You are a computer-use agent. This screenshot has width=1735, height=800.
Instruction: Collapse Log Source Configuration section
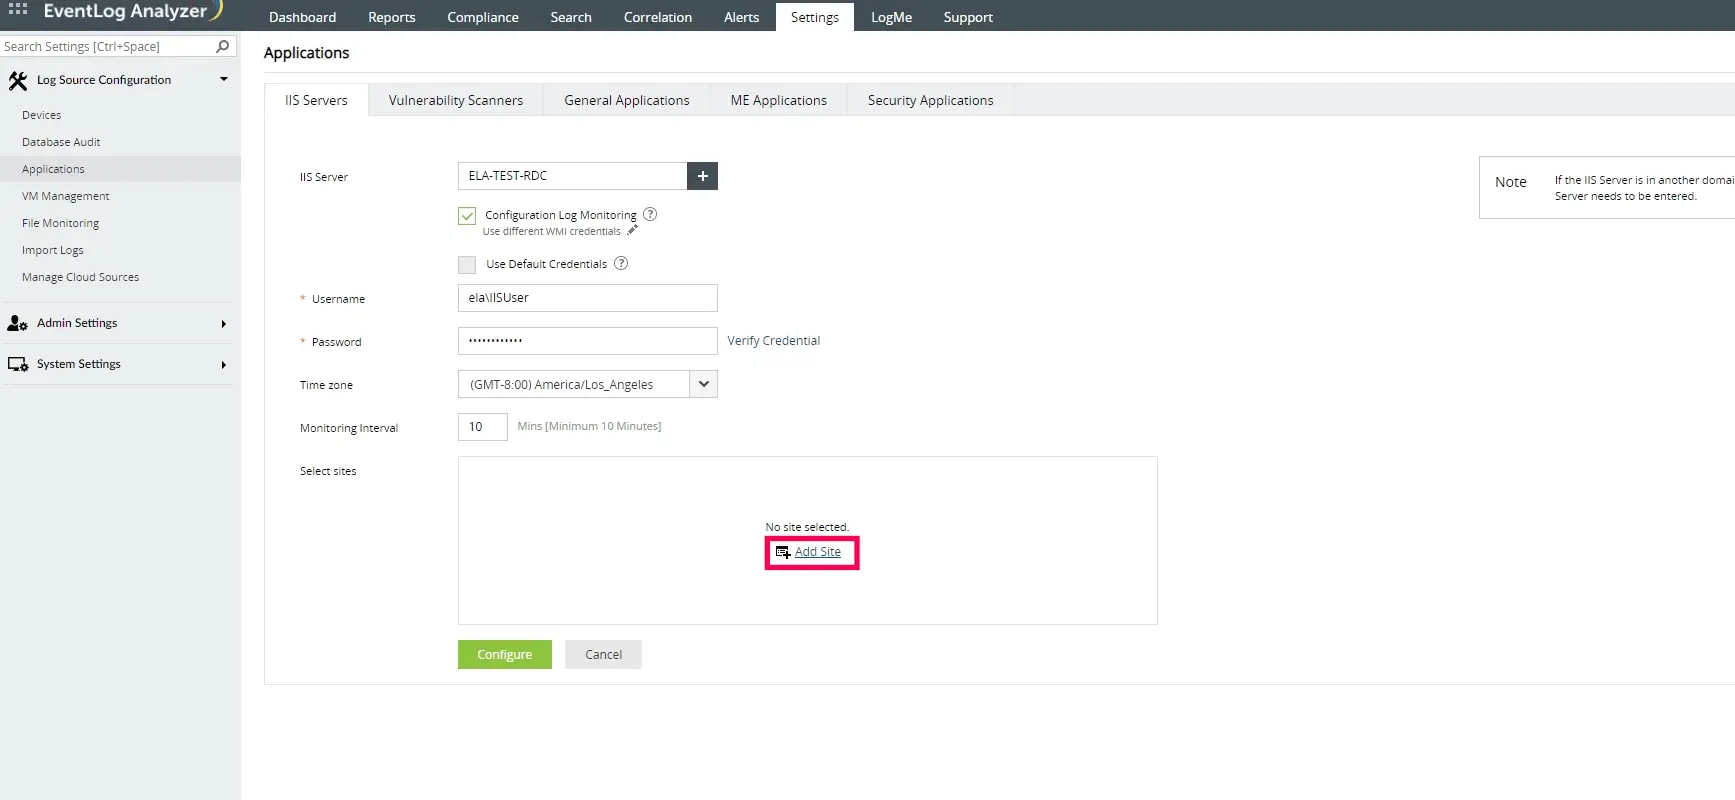[x=224, y=79]
